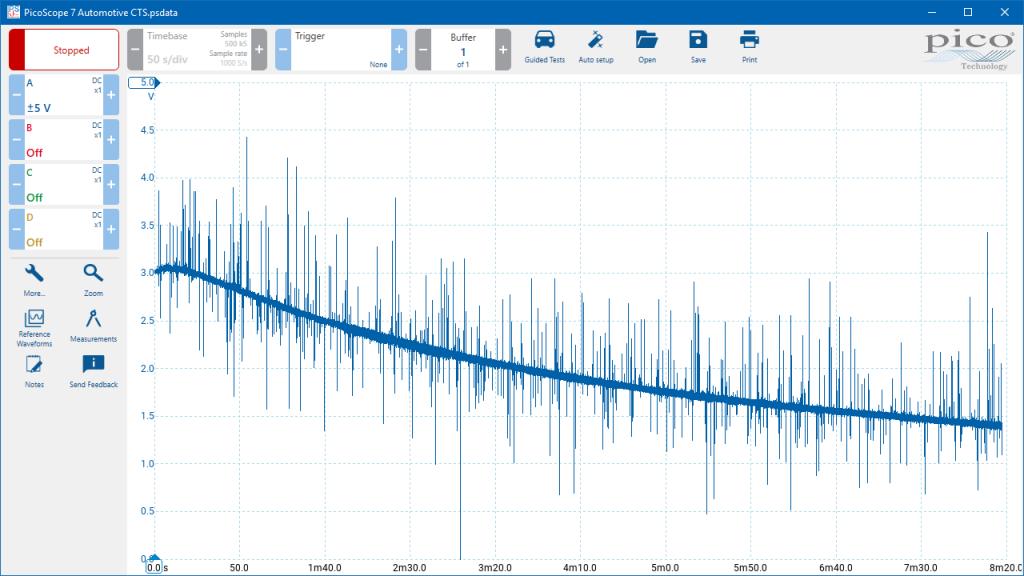
Task: Run Auto setup wand tool
Action: [596, 48]
